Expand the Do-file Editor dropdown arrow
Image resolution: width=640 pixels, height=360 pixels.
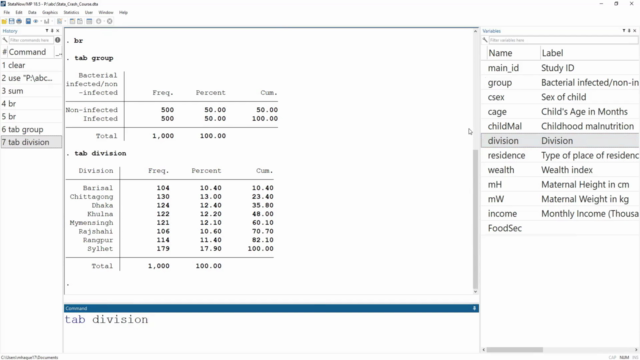click(x=65, y=21)
